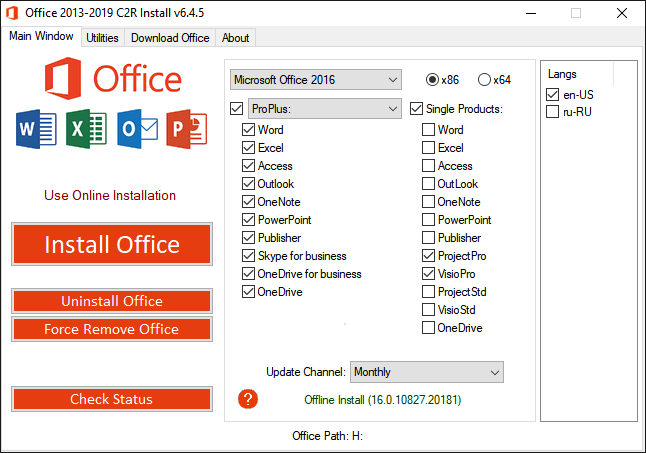Click the Uninstall Office button
646x453 pixels.
pyautogui.click(x=112, y=301)
